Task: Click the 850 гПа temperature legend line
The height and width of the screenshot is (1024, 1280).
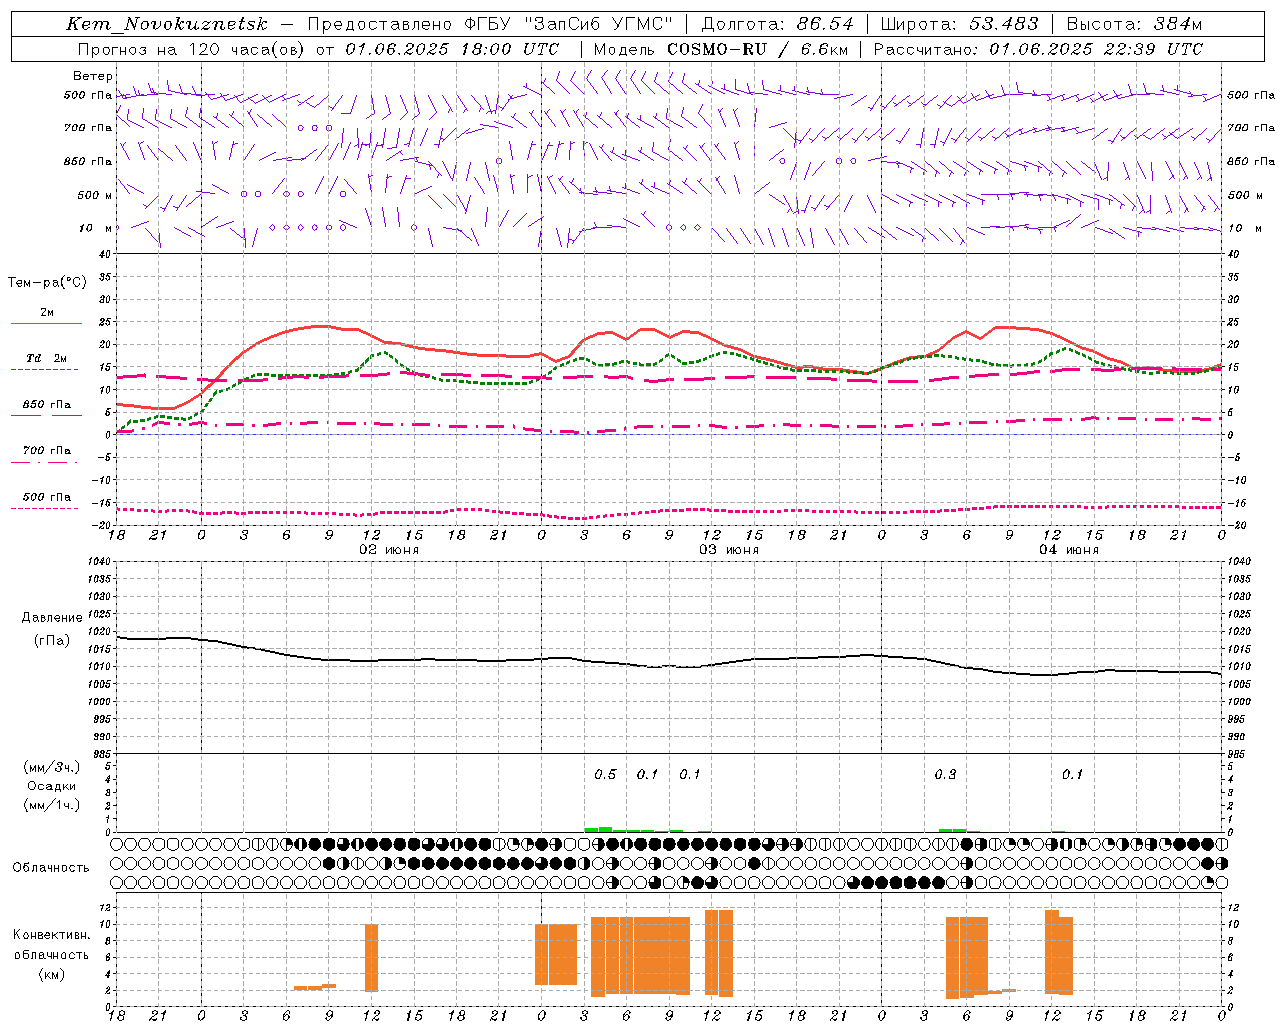Action: point(46,416)
